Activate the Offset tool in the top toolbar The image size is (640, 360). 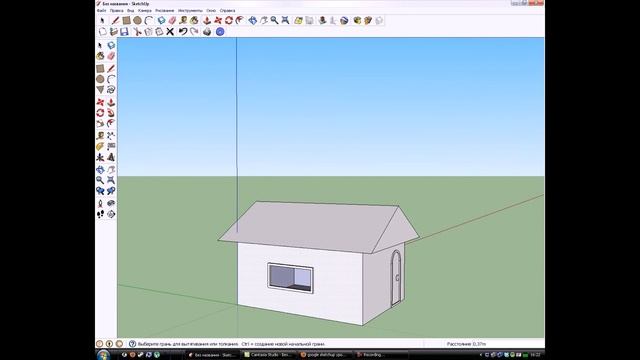pyautogui.click(x=240, y=20)
